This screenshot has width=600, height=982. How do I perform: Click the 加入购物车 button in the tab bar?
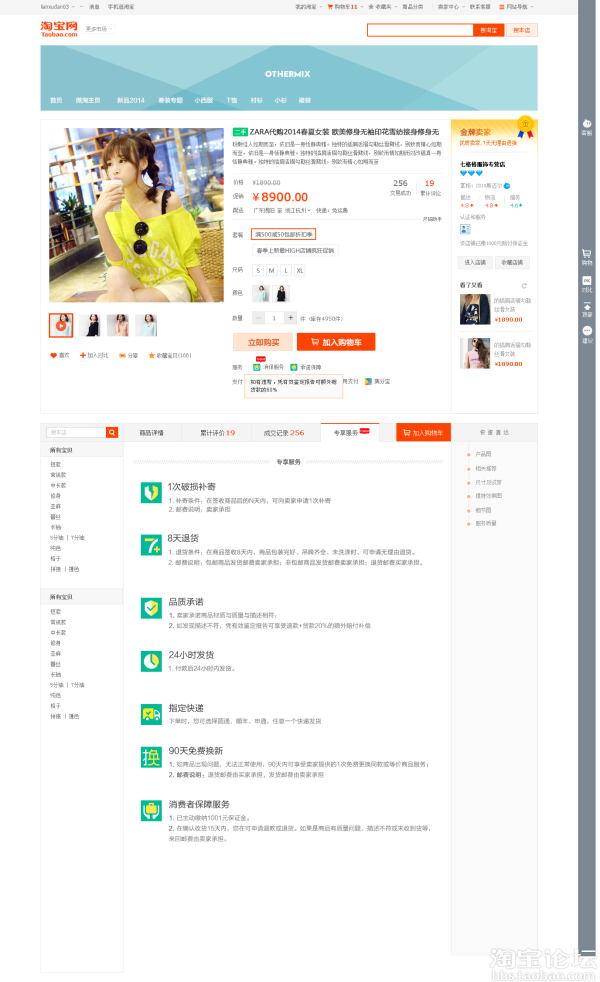[x=423, y=433]
